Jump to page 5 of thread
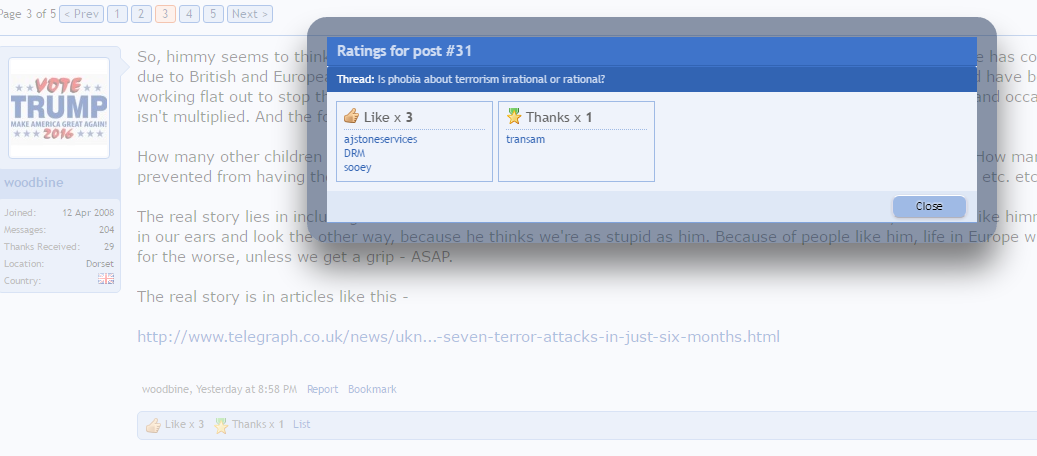 pyautogui.click(x=213, y=14)
